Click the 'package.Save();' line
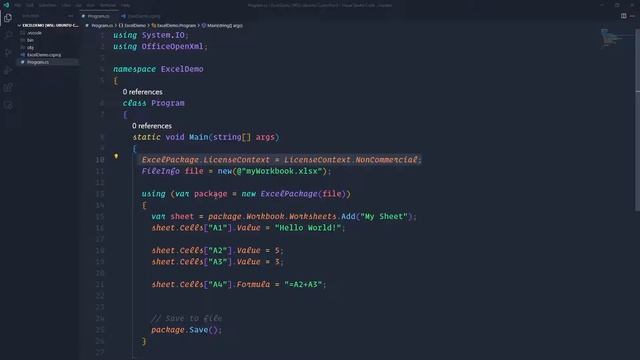640x360 pixels. tap(187, 330)
